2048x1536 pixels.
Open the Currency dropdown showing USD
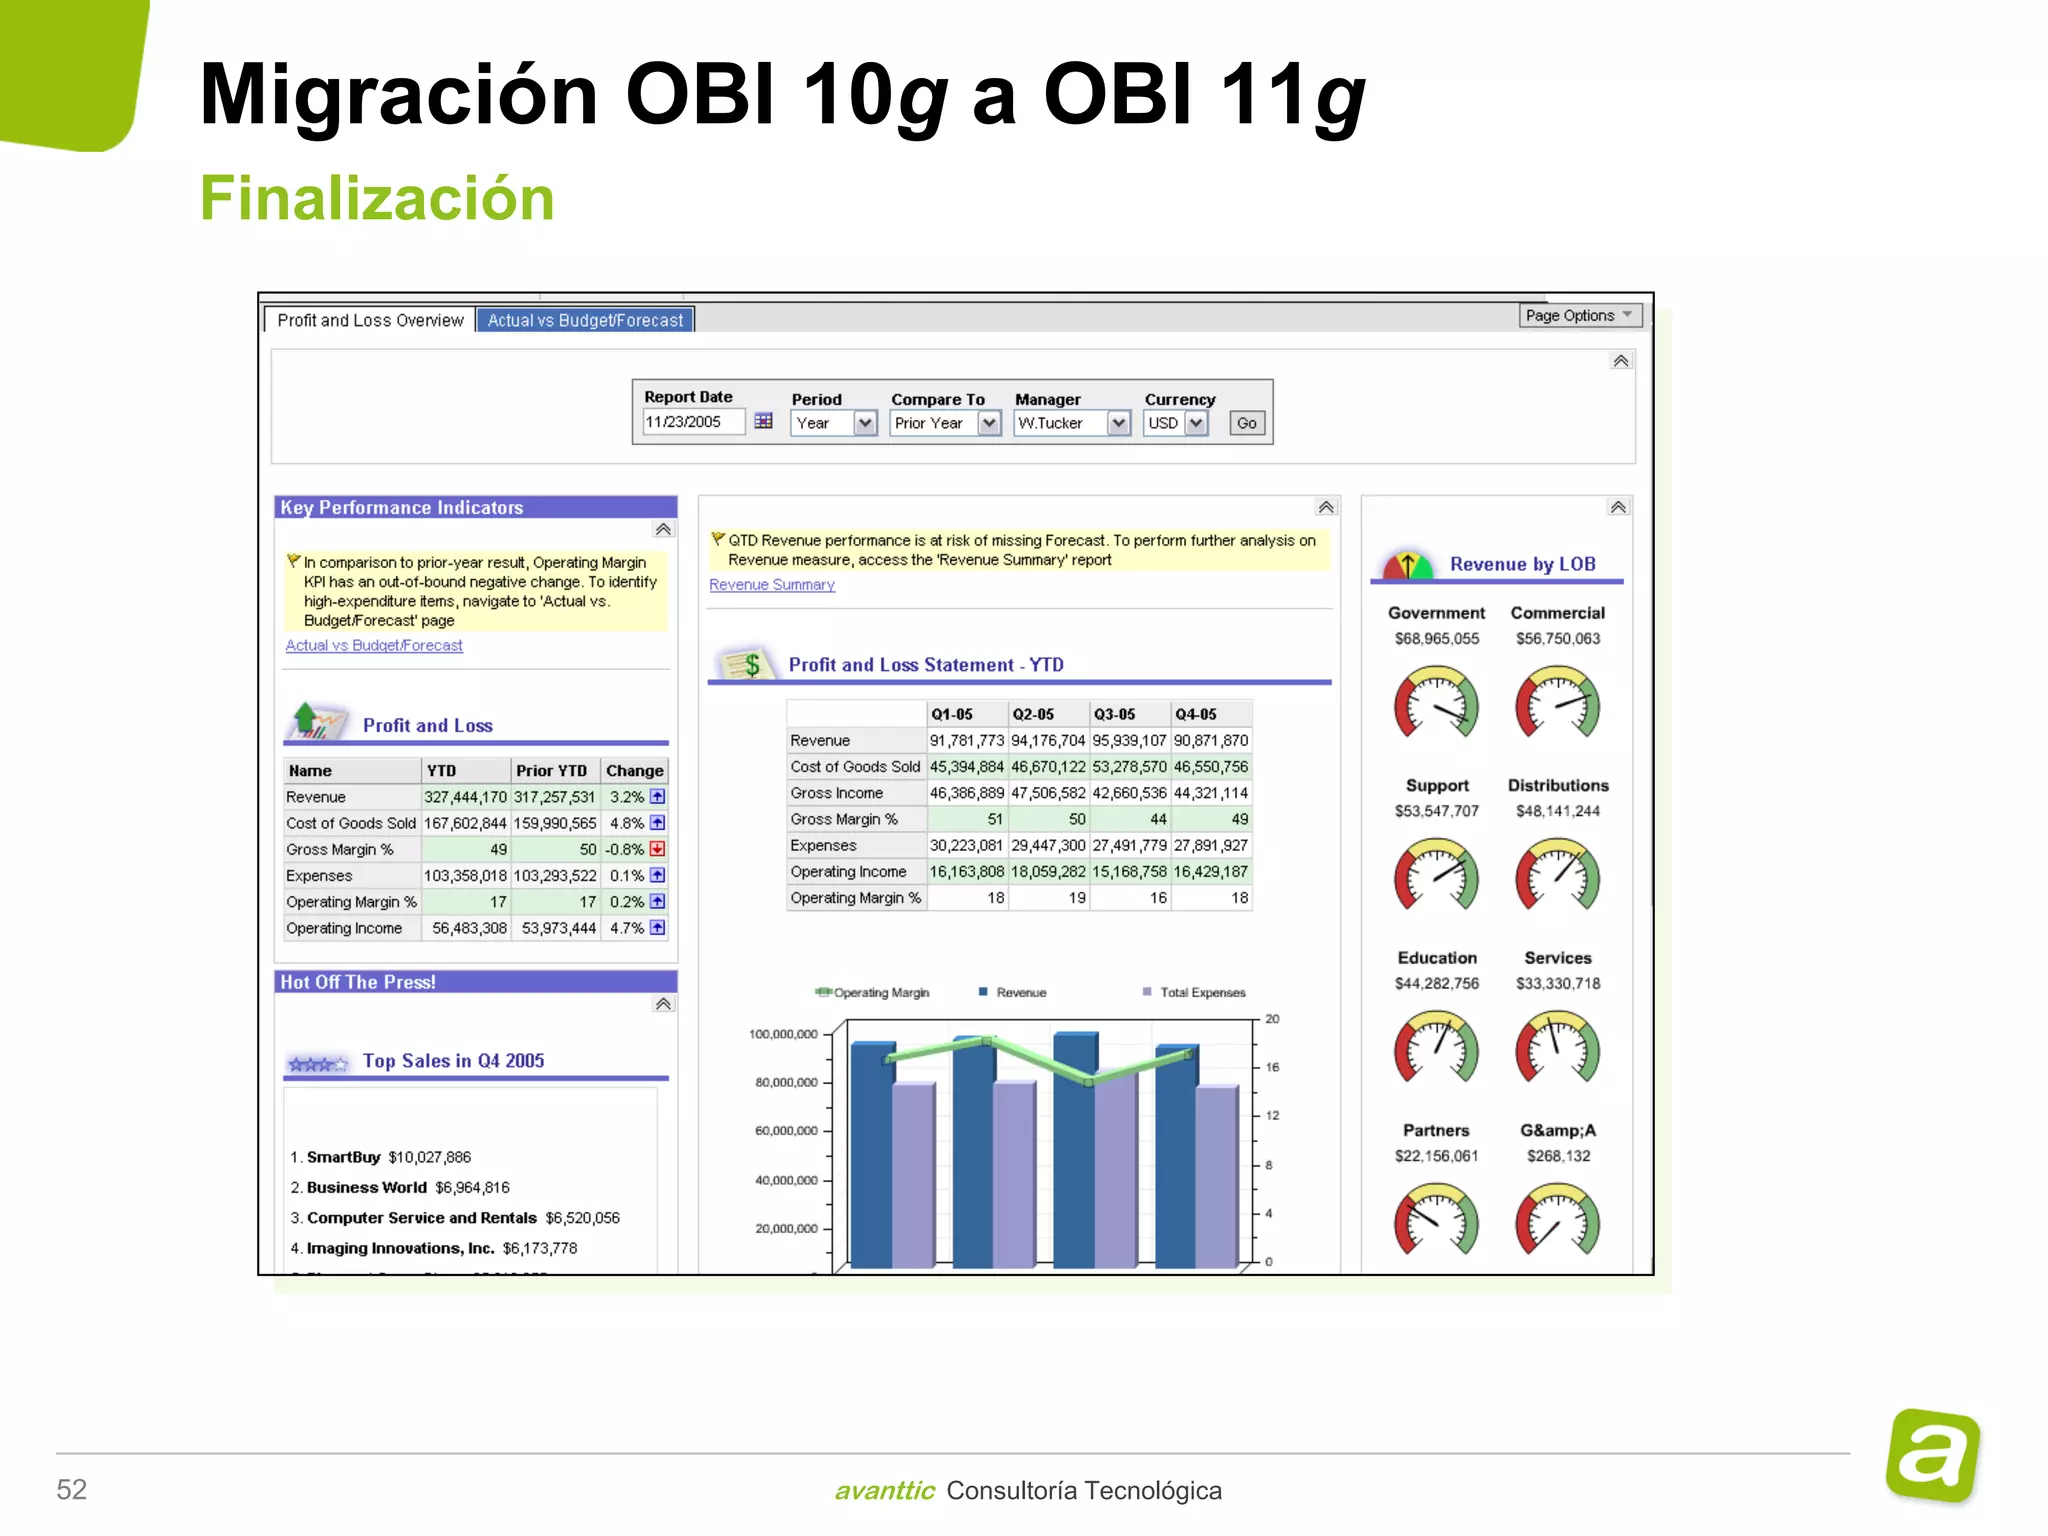1176,423
